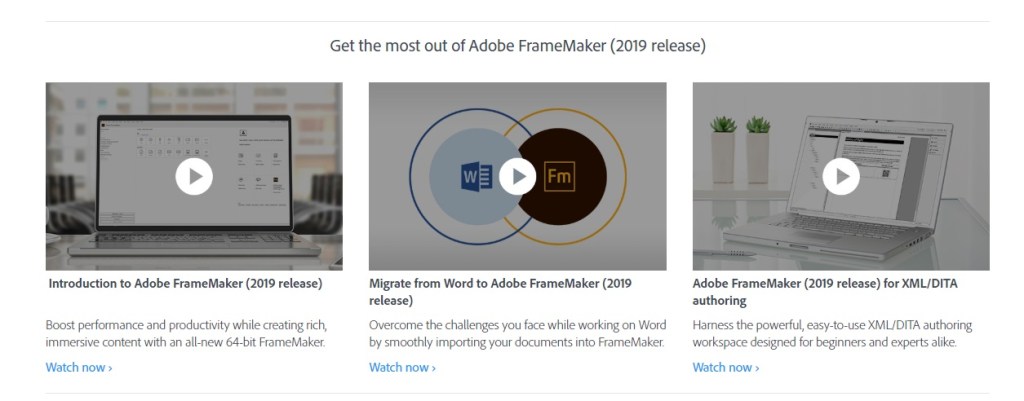The image size is (1024, 401).
Task: Click the Fm FrameMaker icon in the thumbnail
Action: (x=559, y=178)
